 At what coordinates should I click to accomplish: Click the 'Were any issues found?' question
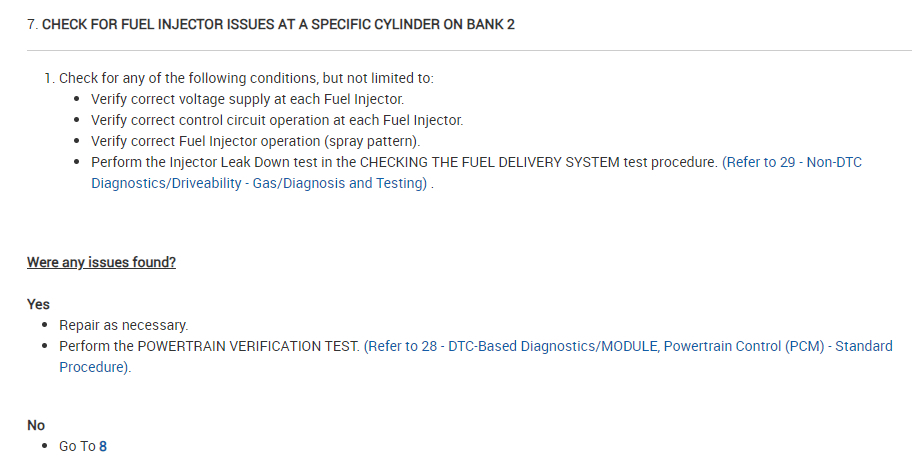click(101, 263)
